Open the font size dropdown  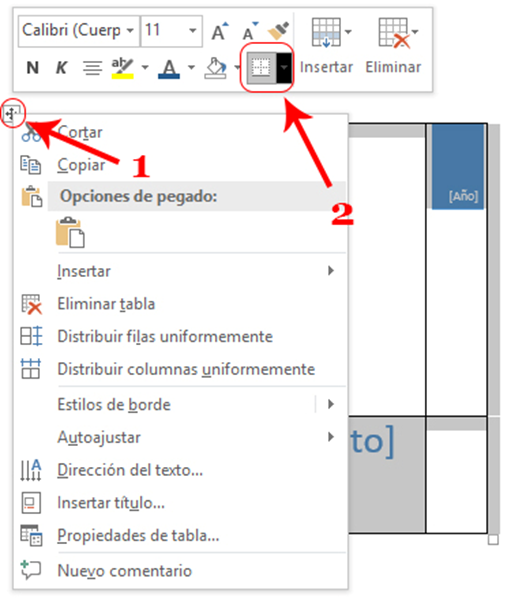193,31
